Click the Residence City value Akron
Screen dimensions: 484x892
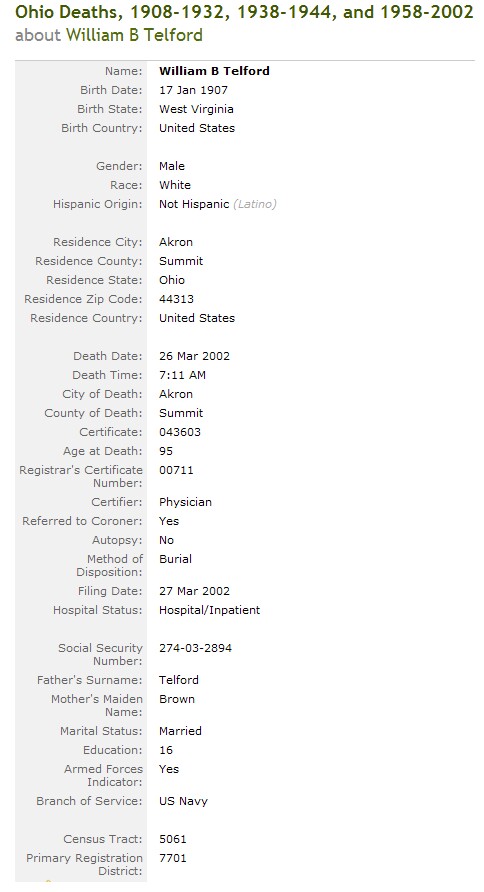[176, 242]
